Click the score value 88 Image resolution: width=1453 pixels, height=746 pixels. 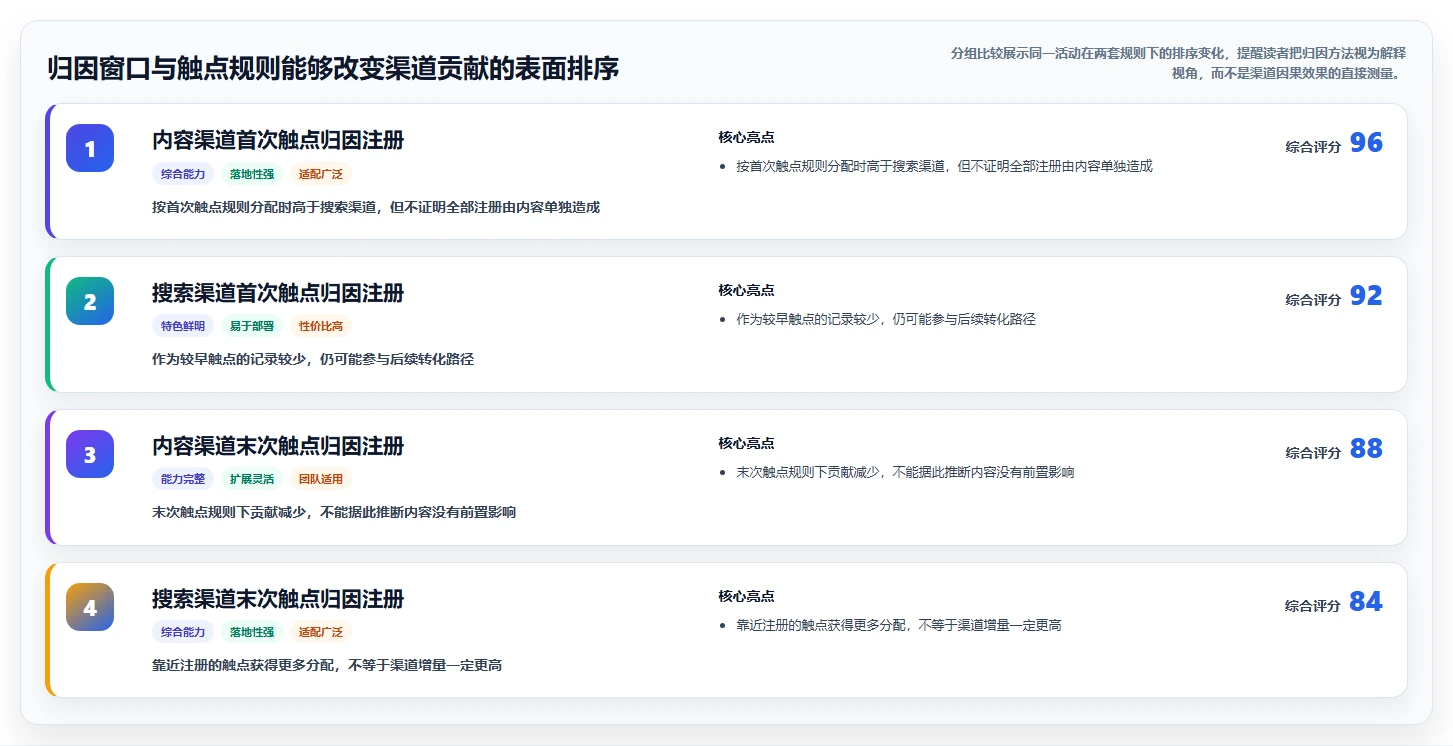pyautogui.click(x=1366, y=449)
